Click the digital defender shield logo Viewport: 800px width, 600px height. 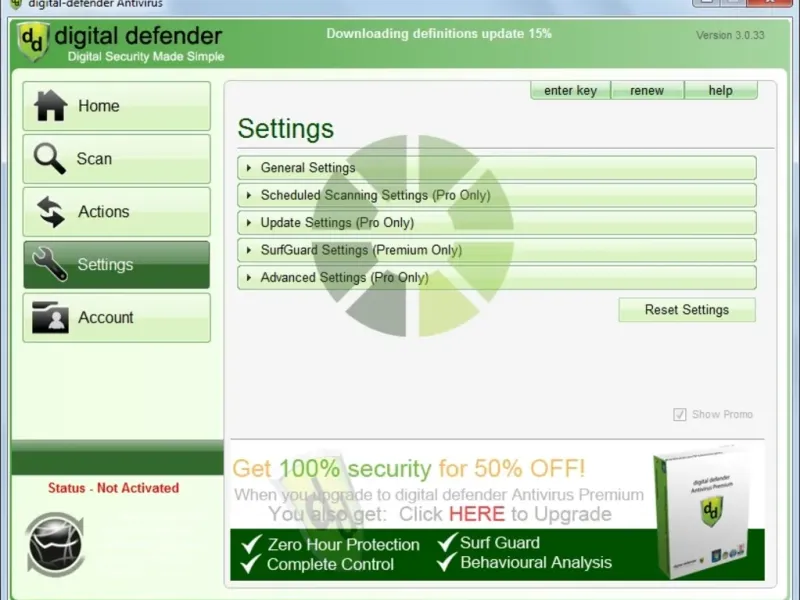(33, 42)
